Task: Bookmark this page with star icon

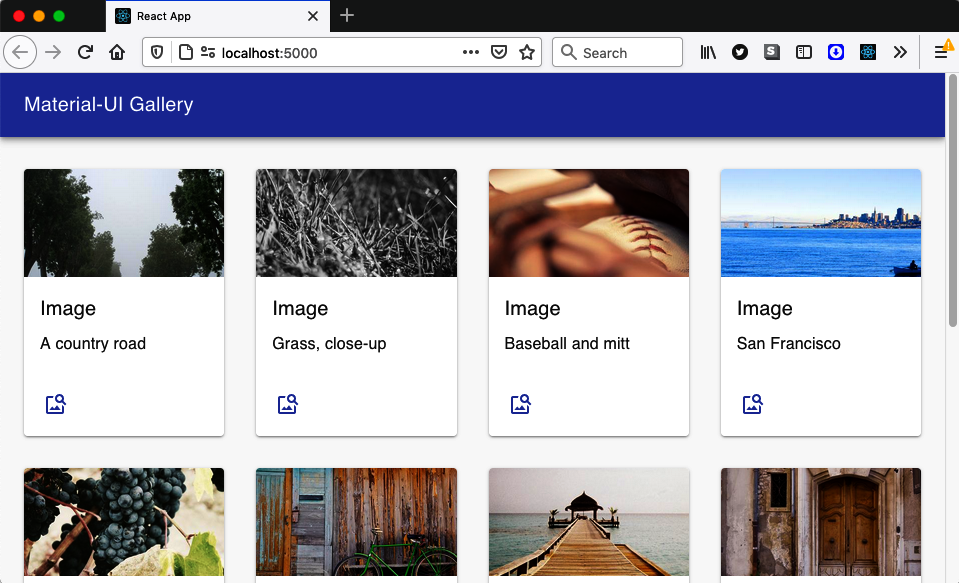Action: [x=527, y=53]
